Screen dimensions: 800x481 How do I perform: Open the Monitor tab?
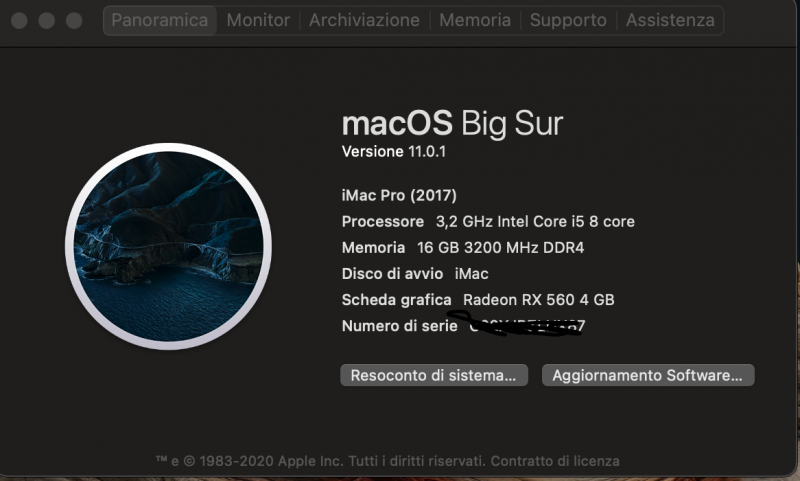point(258,20)
